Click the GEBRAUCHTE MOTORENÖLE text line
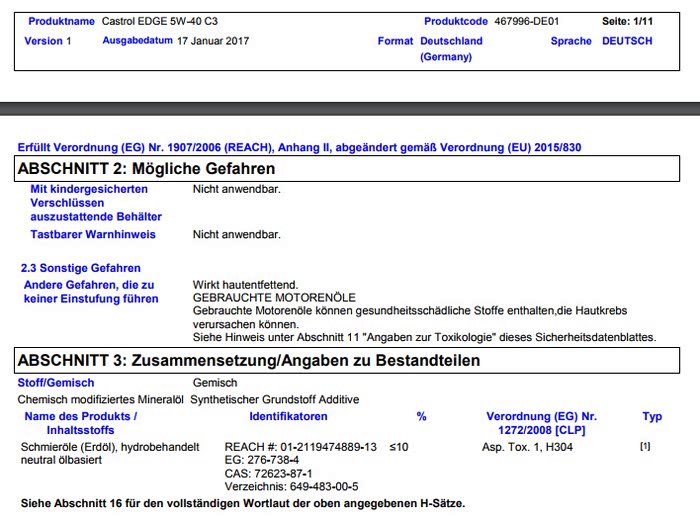The height and width of the screenshot is (520, 700). [261, 298]
